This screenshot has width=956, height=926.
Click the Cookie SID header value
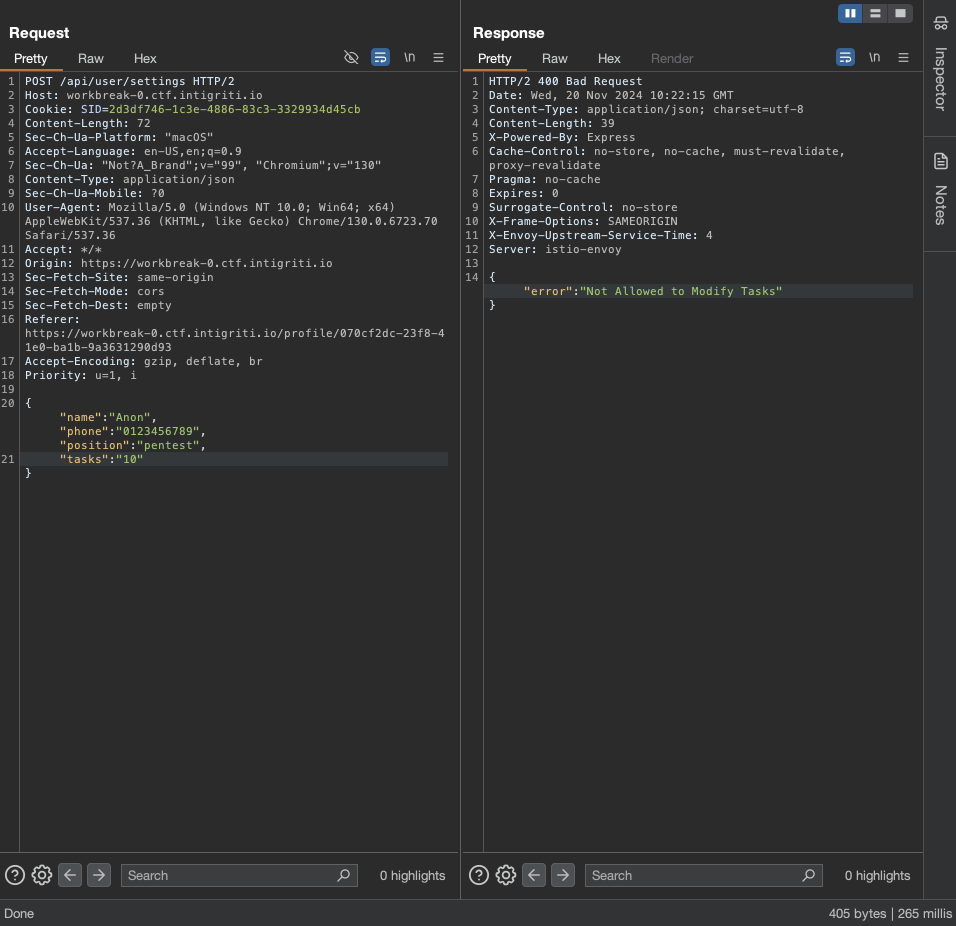(x=221, y=109)
